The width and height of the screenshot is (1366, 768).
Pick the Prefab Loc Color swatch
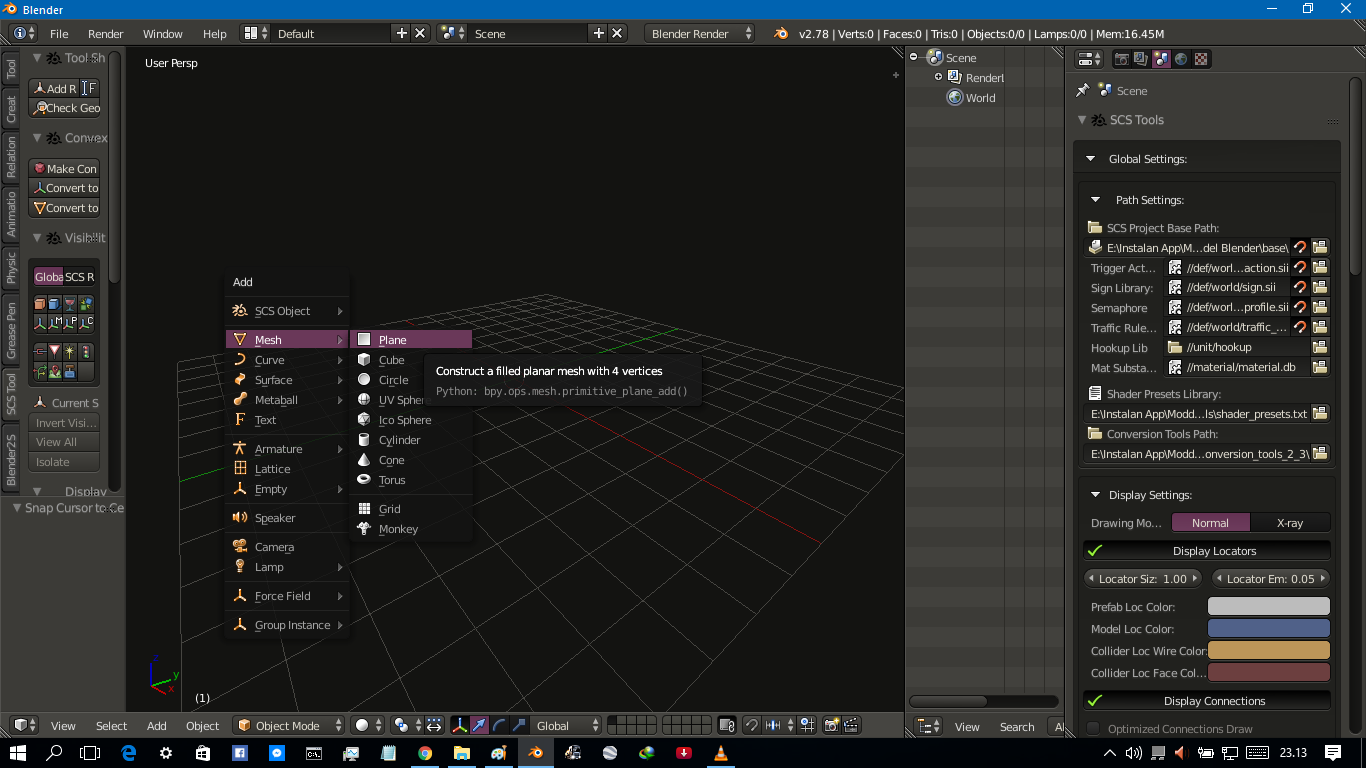pos(1268,606)
